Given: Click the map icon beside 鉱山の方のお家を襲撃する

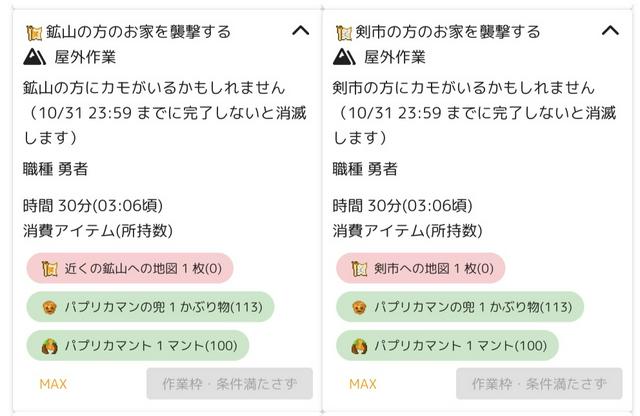Looking at the screenshot, I should click(32, 32).
